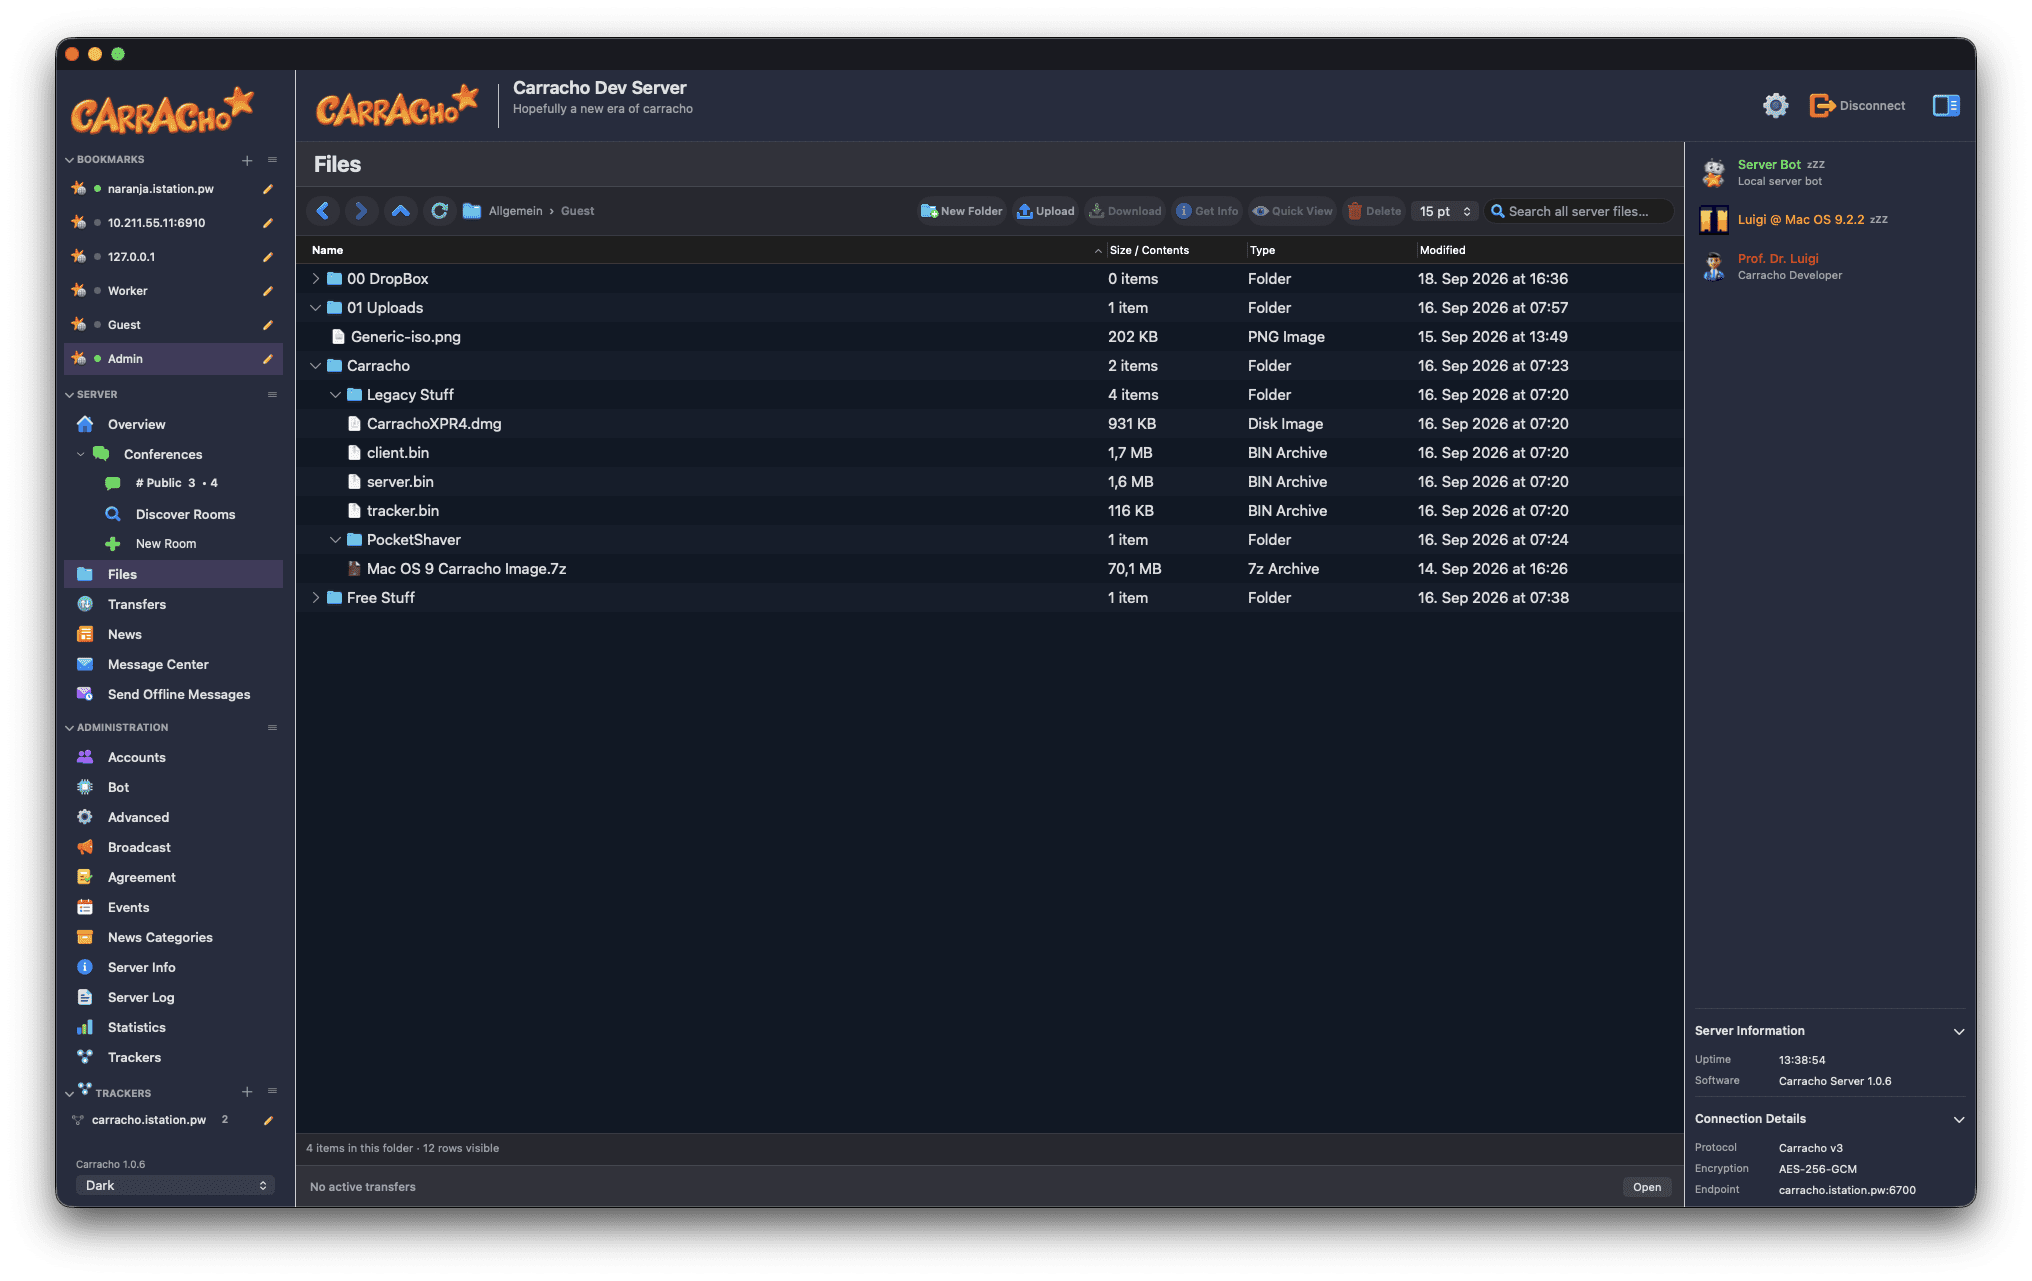Click the Agreement icon in sidebar
This screenshot has height=1281, width=2032.
click(85, 877)
